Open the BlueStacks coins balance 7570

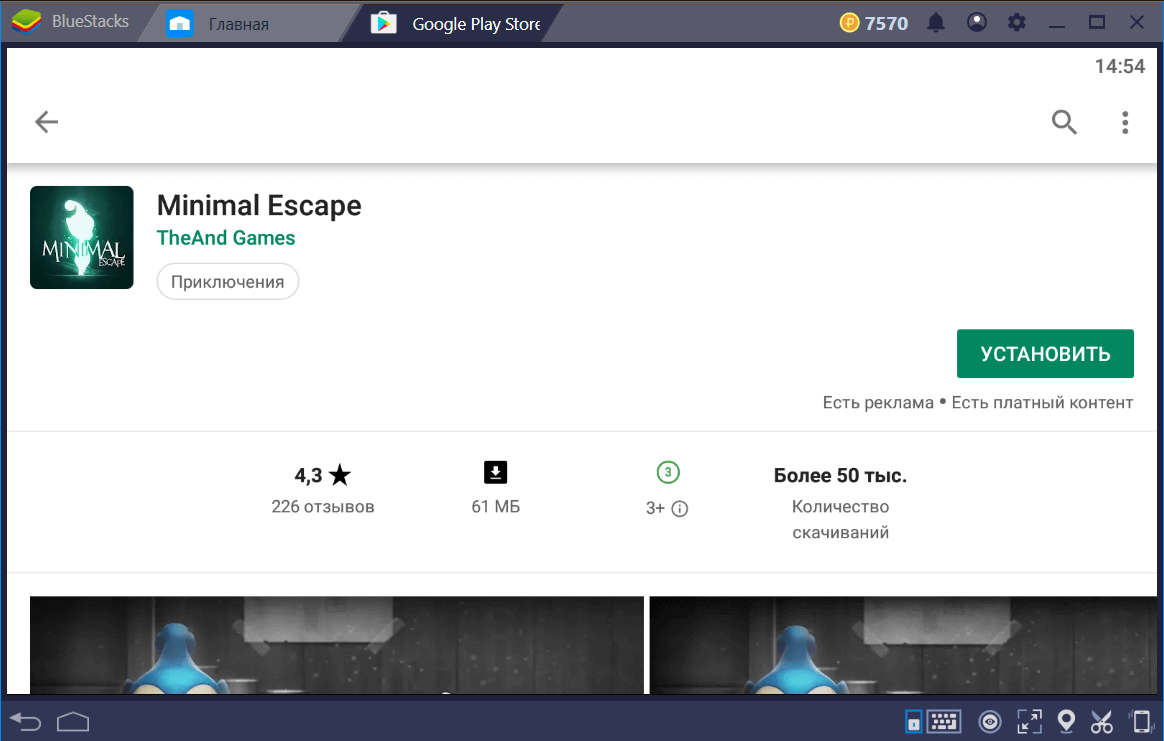coord(874,23)
